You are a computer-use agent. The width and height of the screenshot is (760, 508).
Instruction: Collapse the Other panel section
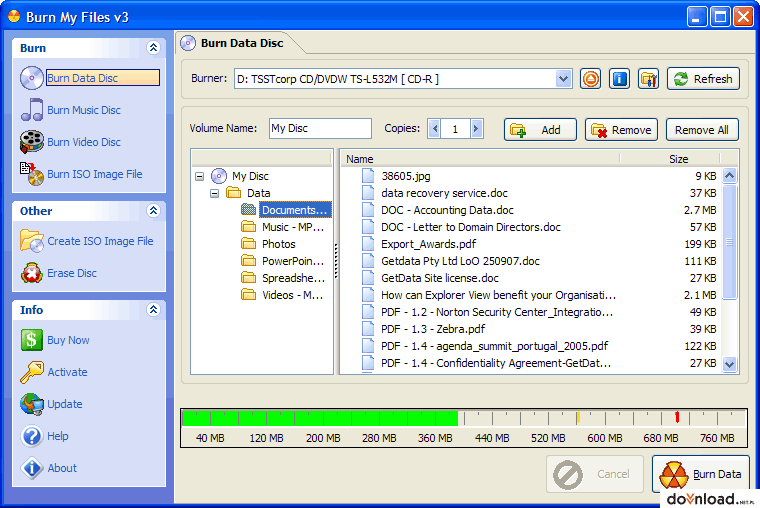(153, 210)
